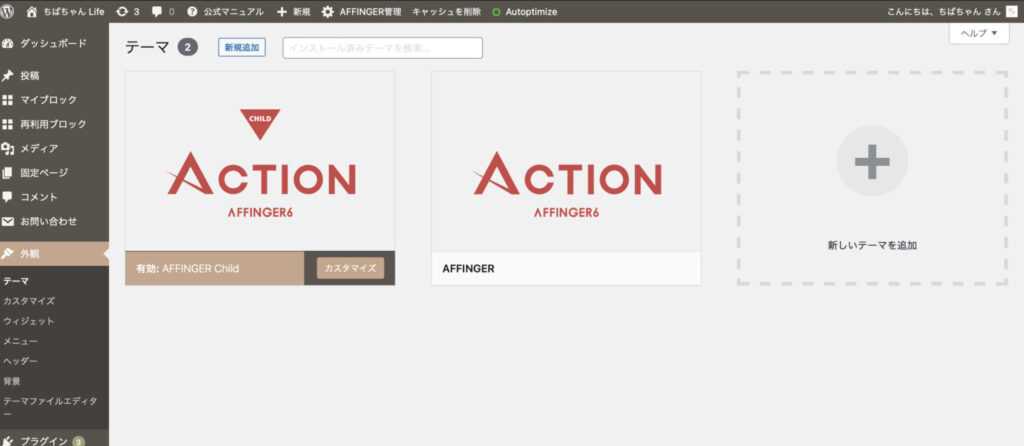Select テーマ submenu item
Viewport: 1024px width, 446px height.
16,281
